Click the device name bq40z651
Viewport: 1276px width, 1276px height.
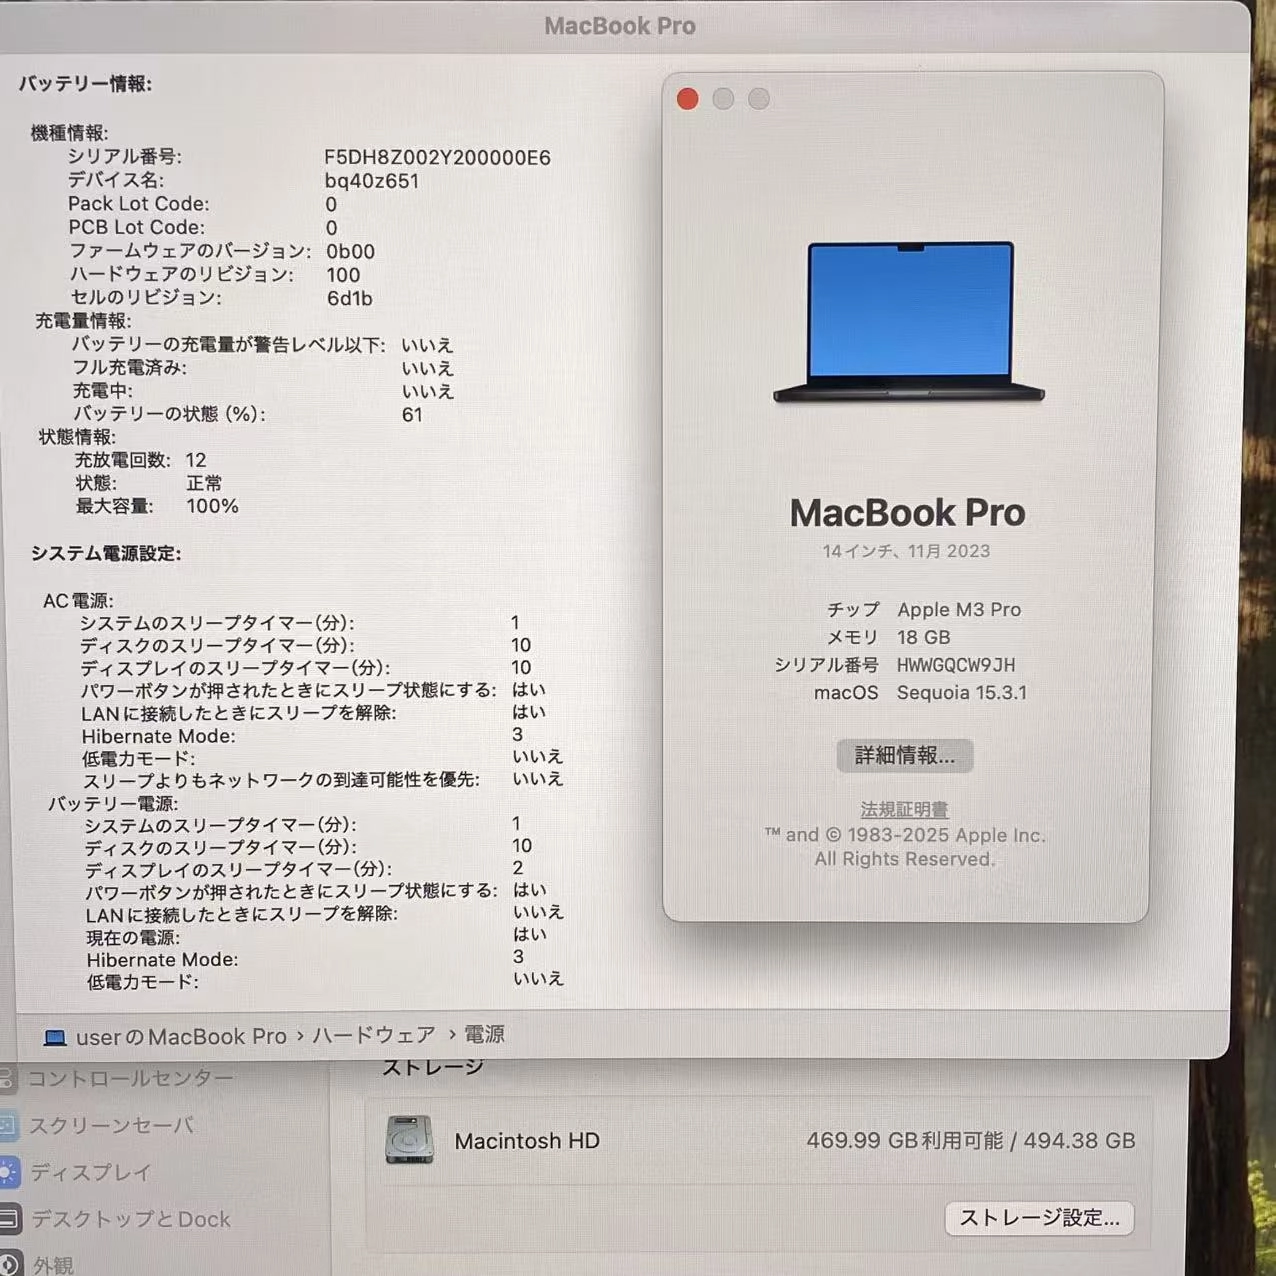pos(371,181)
